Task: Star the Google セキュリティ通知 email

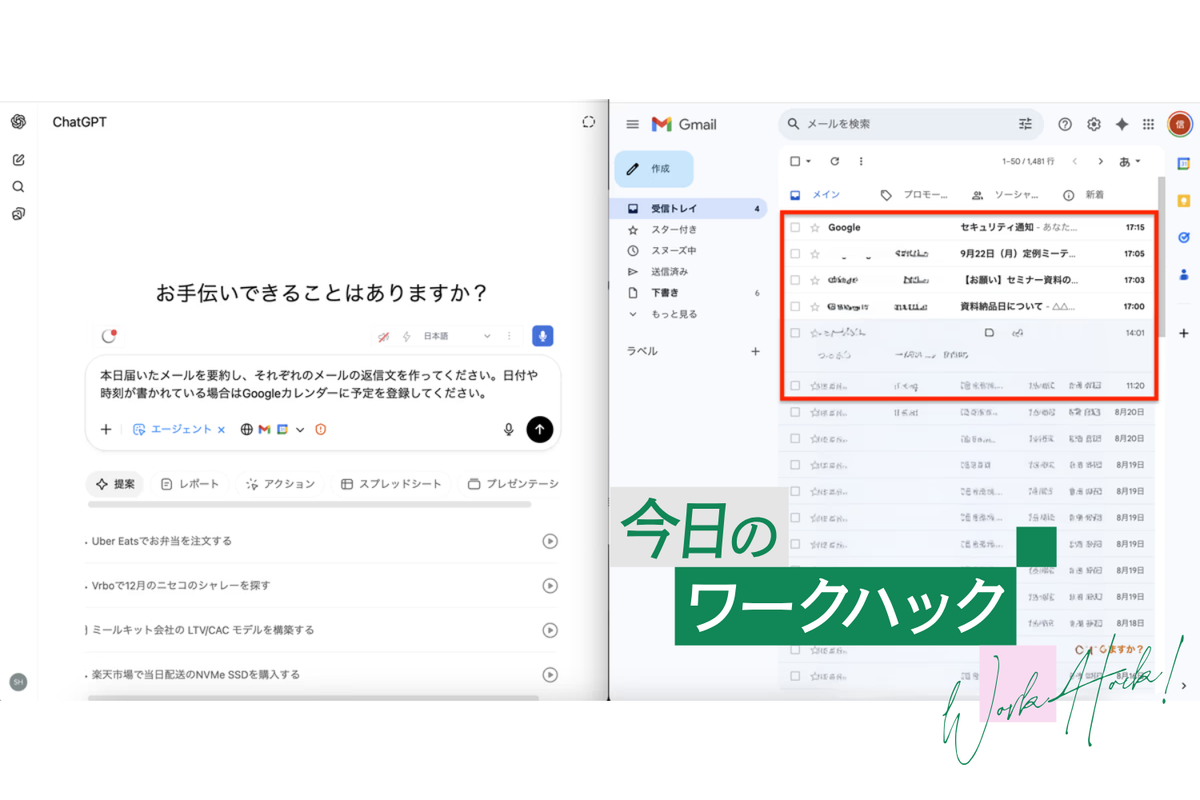Action: click(x=815, y=228)
